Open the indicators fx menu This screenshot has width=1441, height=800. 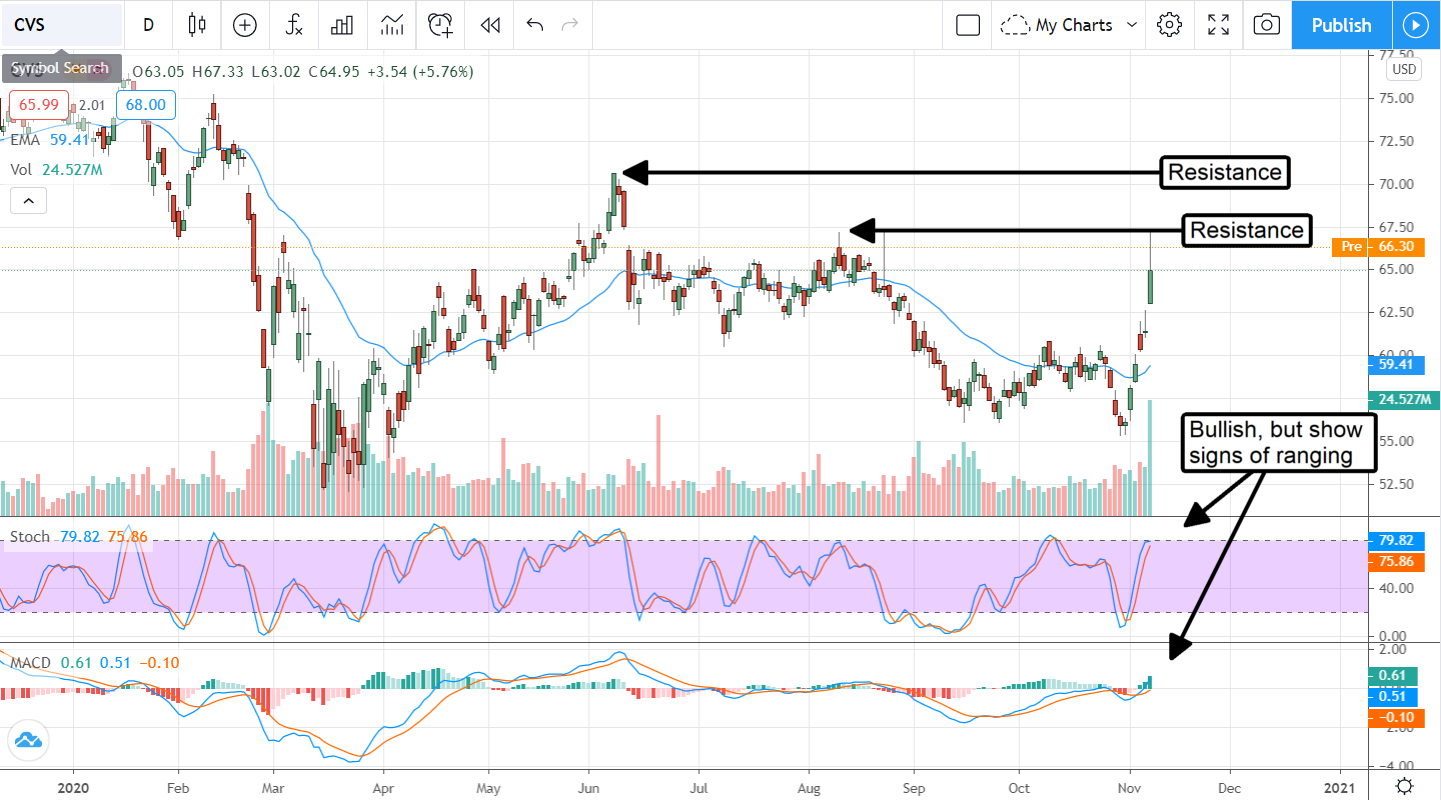[294, 25]
